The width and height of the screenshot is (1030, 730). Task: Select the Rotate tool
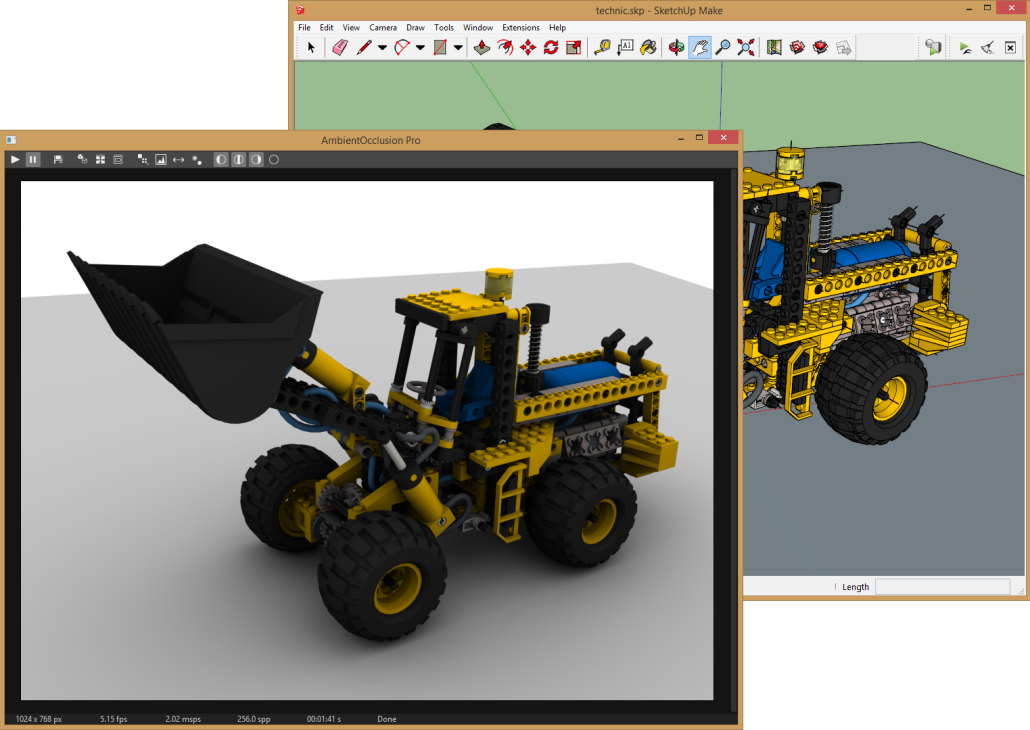click(x=551, y=47)
